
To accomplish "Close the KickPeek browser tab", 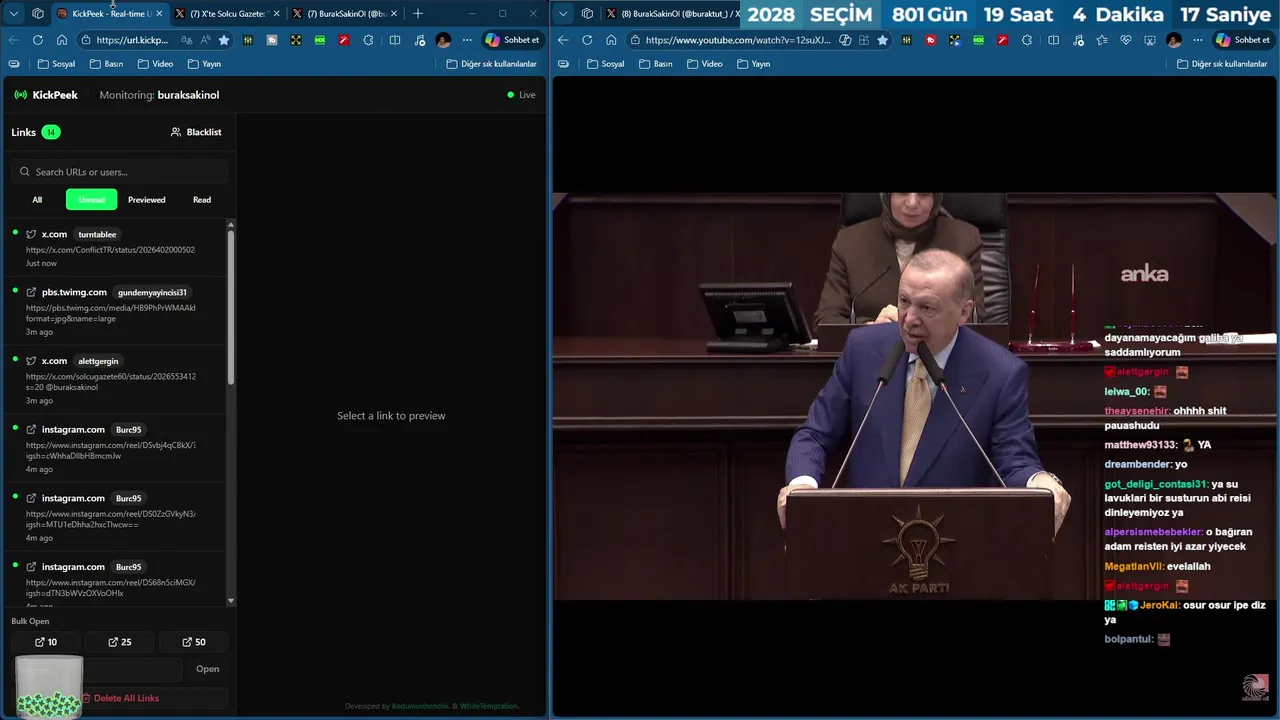I will coord(159,14).
